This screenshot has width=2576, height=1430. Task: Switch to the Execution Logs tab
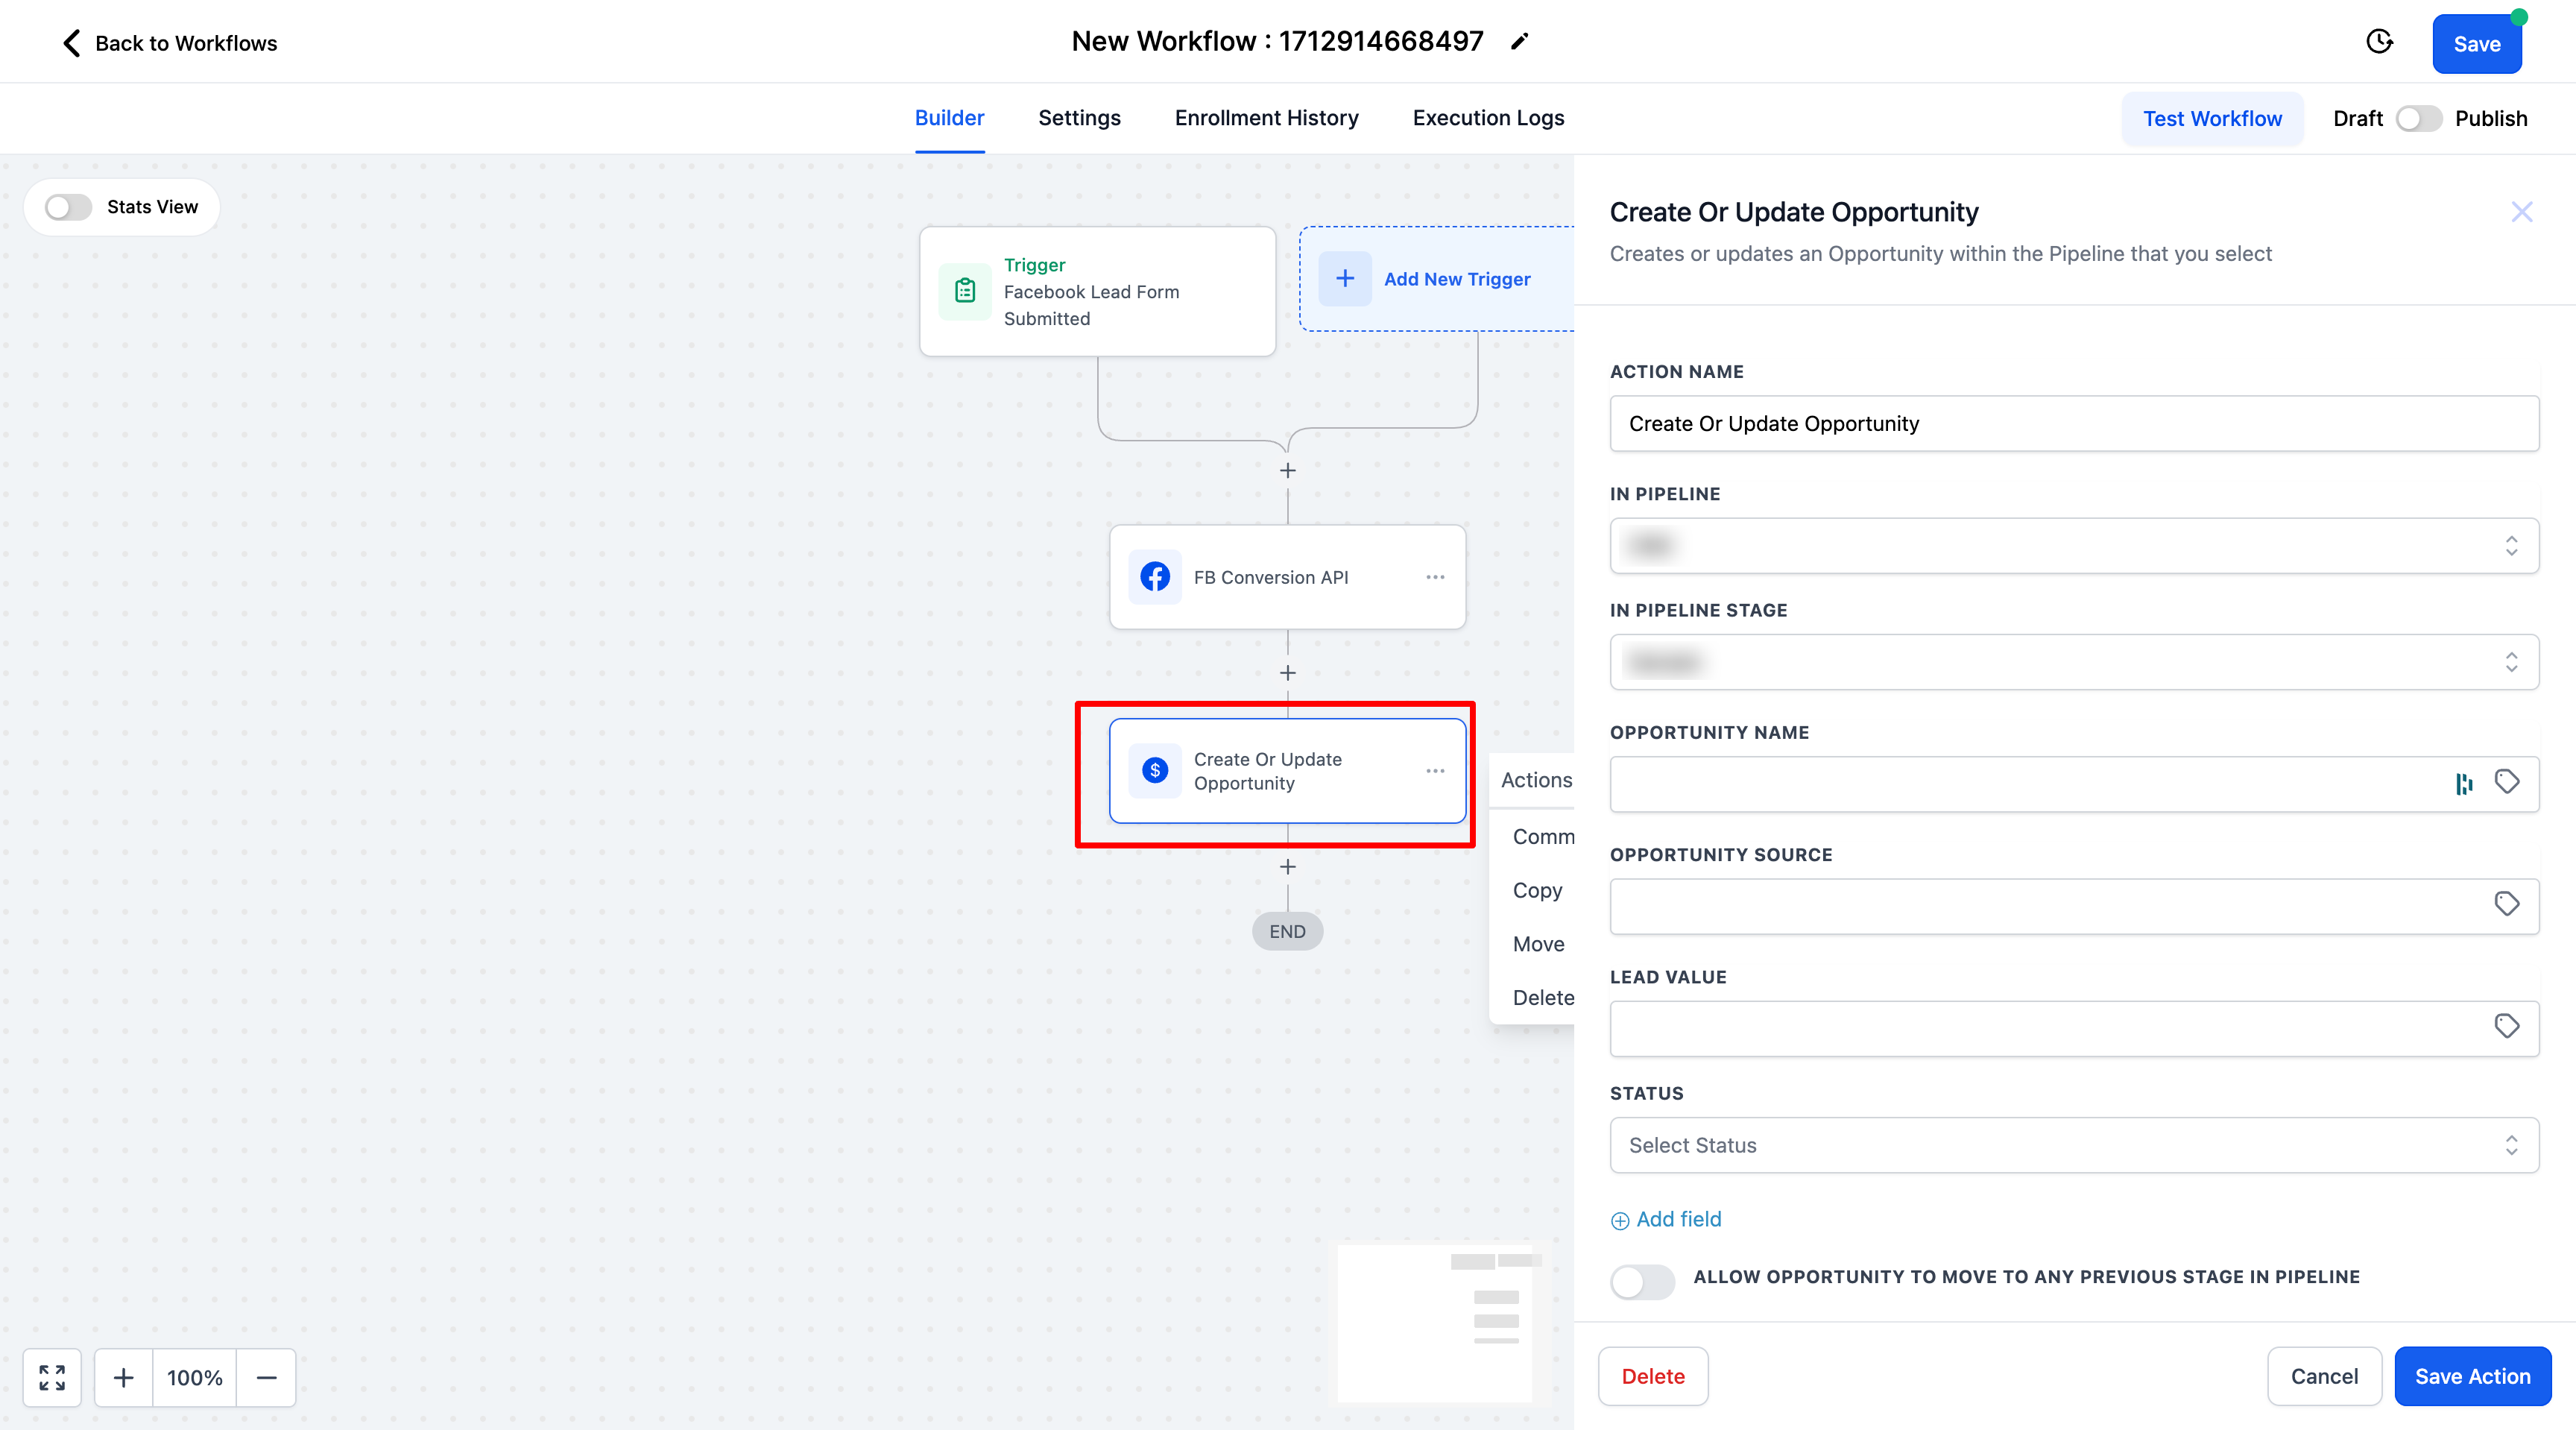[1488, 118]
